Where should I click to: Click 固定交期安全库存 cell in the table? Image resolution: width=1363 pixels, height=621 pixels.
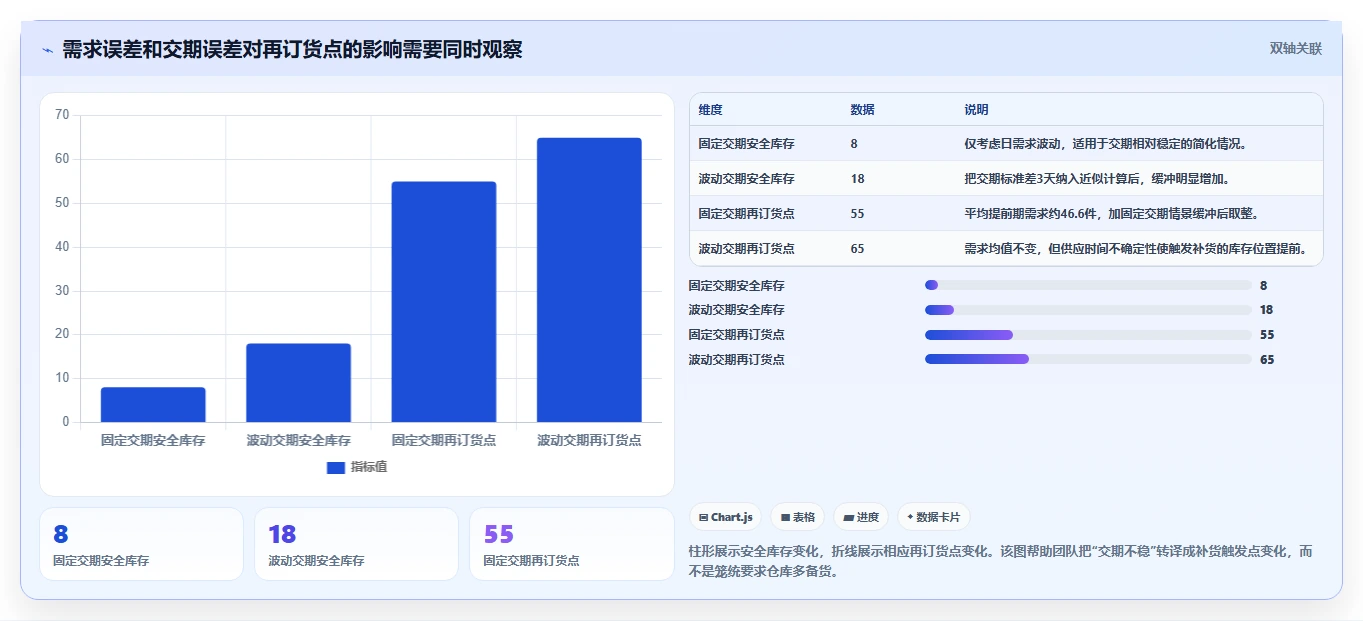[x=746, y=144]
